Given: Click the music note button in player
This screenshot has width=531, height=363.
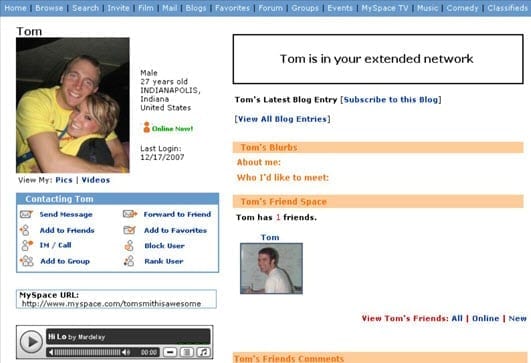Looking at the screenshot, I should tap(203, 352).
